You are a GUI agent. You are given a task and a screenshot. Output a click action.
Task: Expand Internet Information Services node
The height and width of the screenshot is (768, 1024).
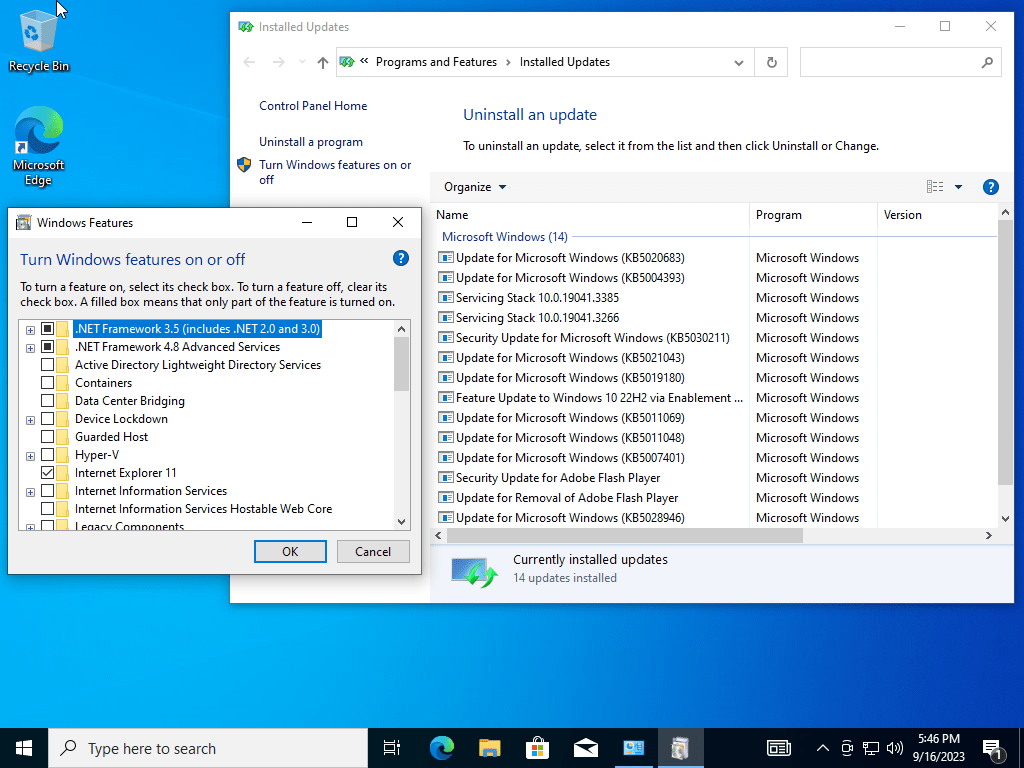[30, 492]
